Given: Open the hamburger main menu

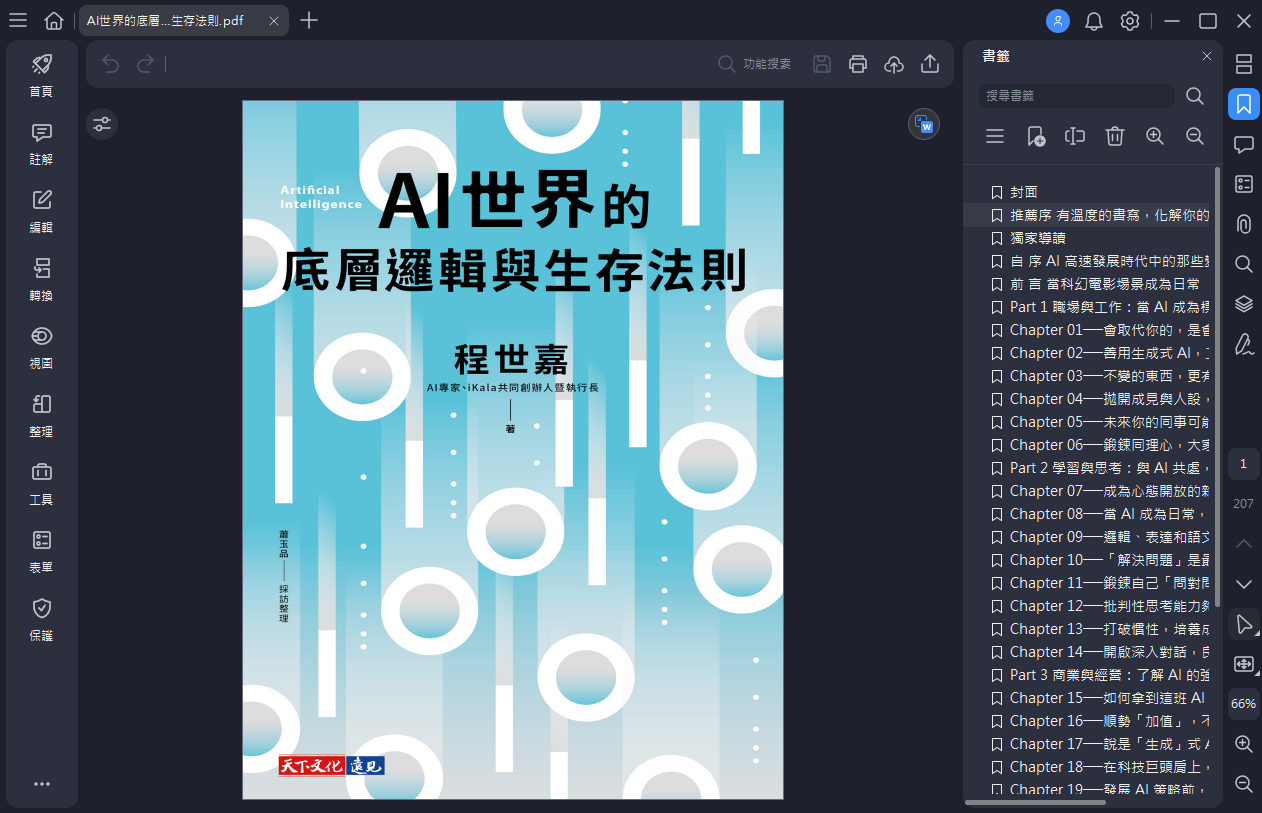Looking at the screenshot, I should point(17,20).
